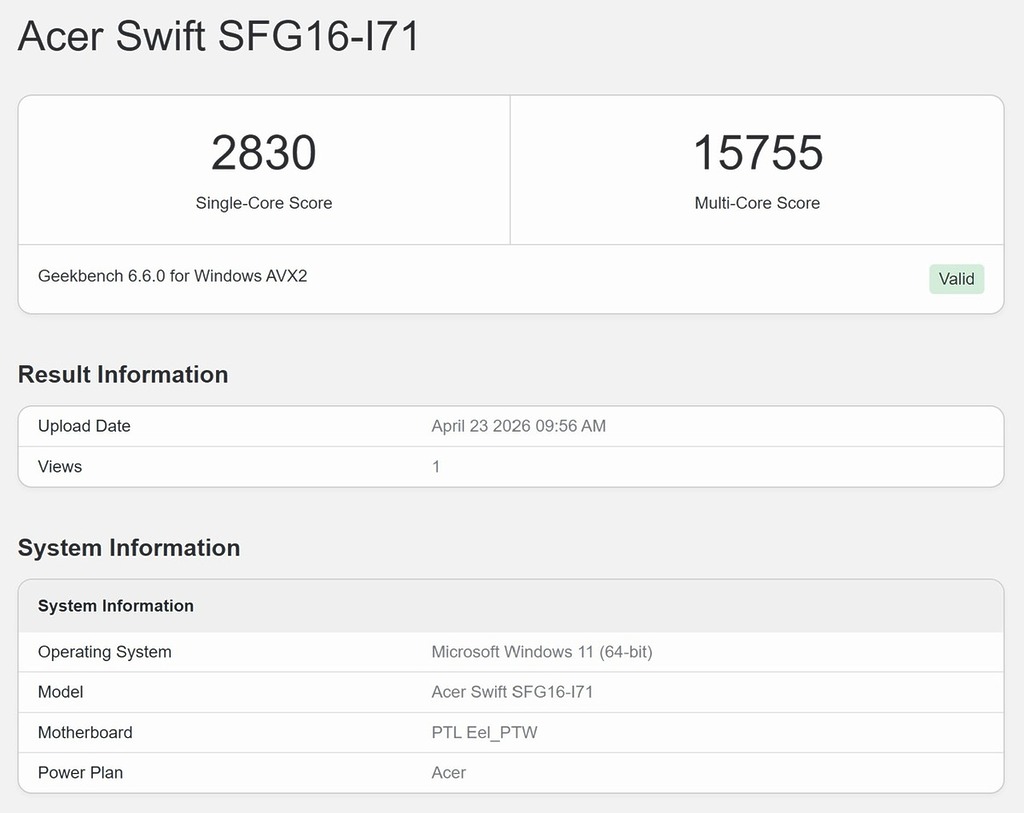
Task: Click the Single-Core Score label
Action: (x=264, y=203)
